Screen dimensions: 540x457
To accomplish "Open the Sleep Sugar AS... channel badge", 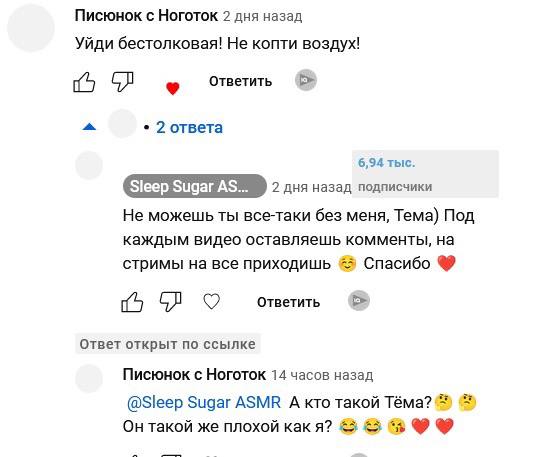I will pyautogui.click(x=195, y=186).
